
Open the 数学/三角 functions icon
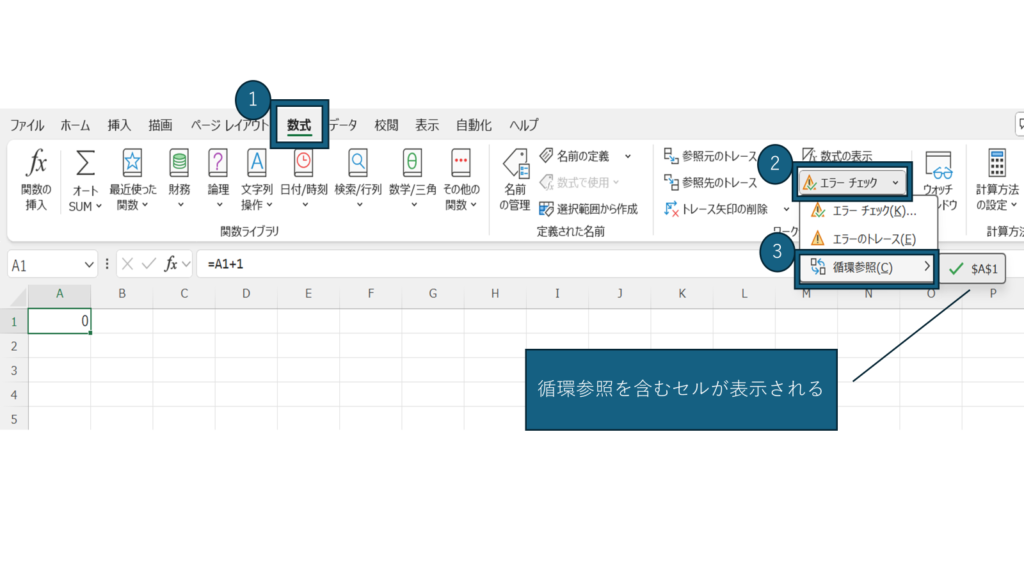click(411, 163)
